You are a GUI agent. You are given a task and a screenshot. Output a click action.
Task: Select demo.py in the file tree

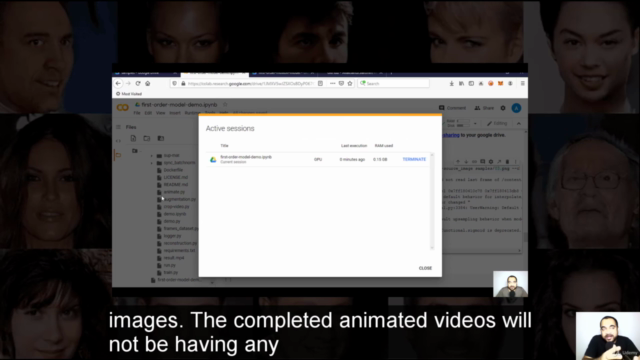point(172,221)
